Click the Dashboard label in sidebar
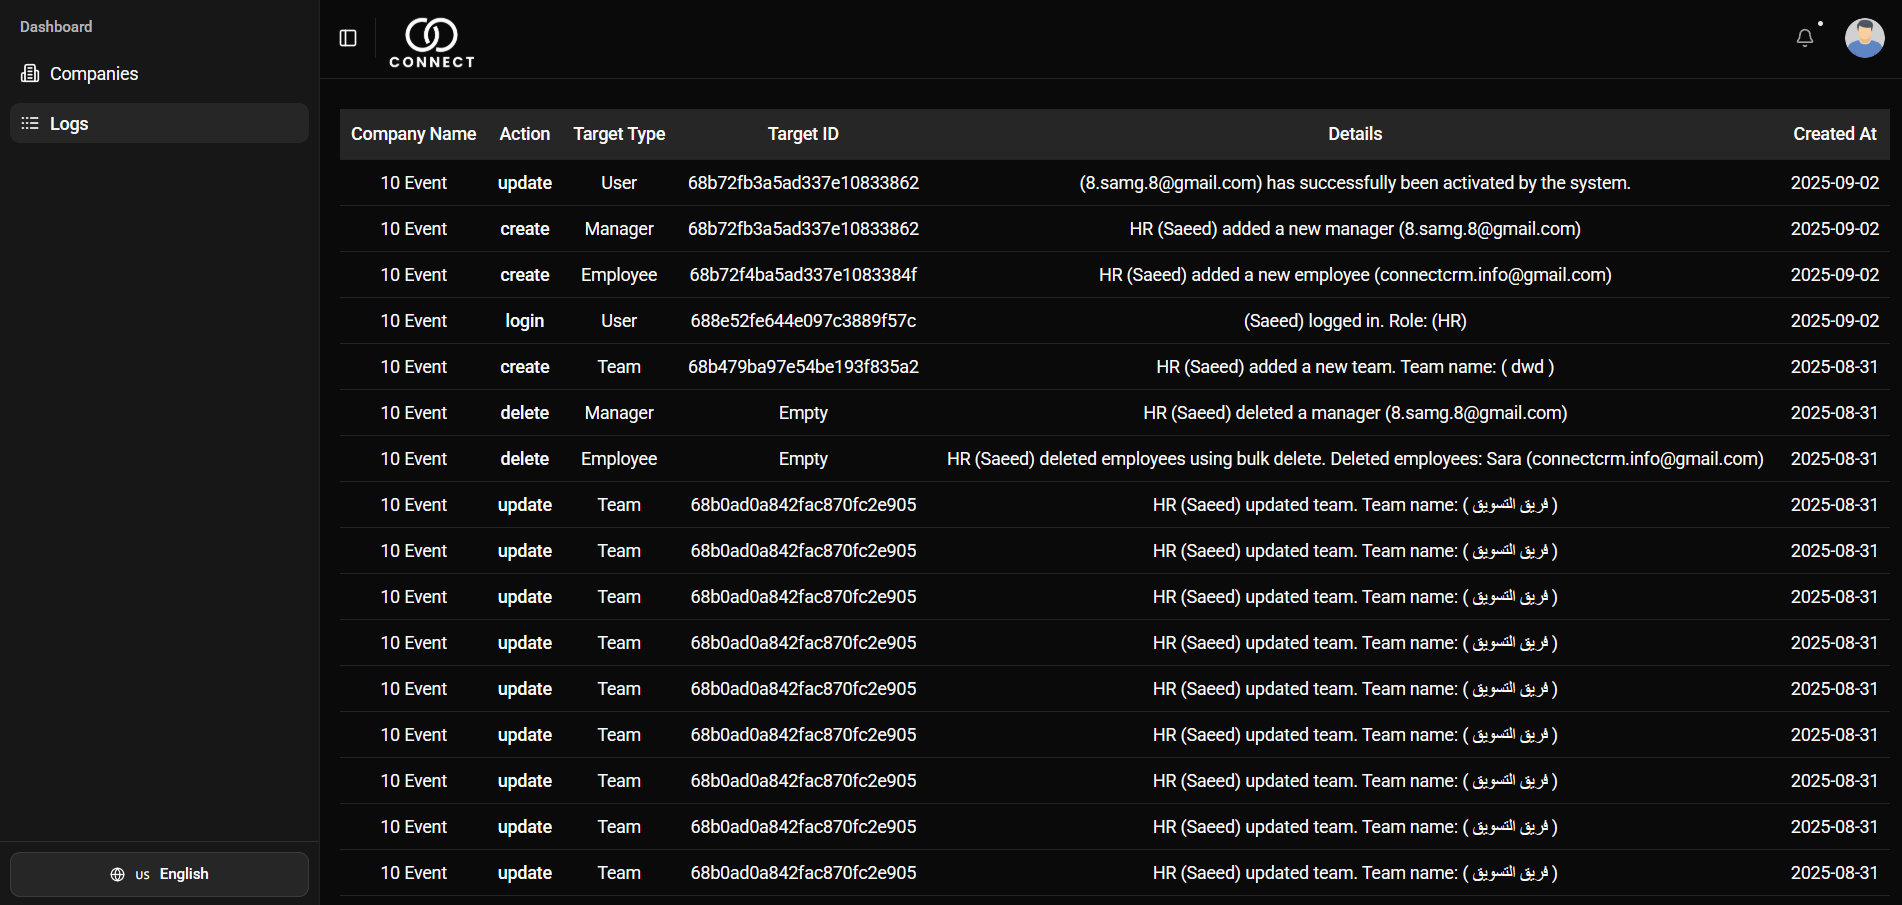The image size is (1902, 905). (x=56, y=27)
